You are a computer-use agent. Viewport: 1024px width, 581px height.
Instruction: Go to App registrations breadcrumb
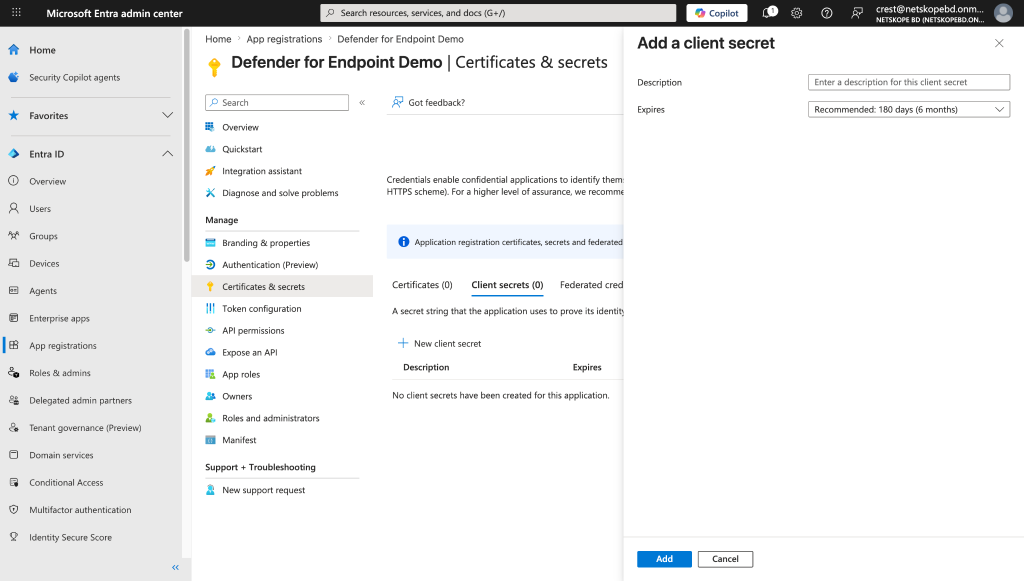tap(284, 39)
